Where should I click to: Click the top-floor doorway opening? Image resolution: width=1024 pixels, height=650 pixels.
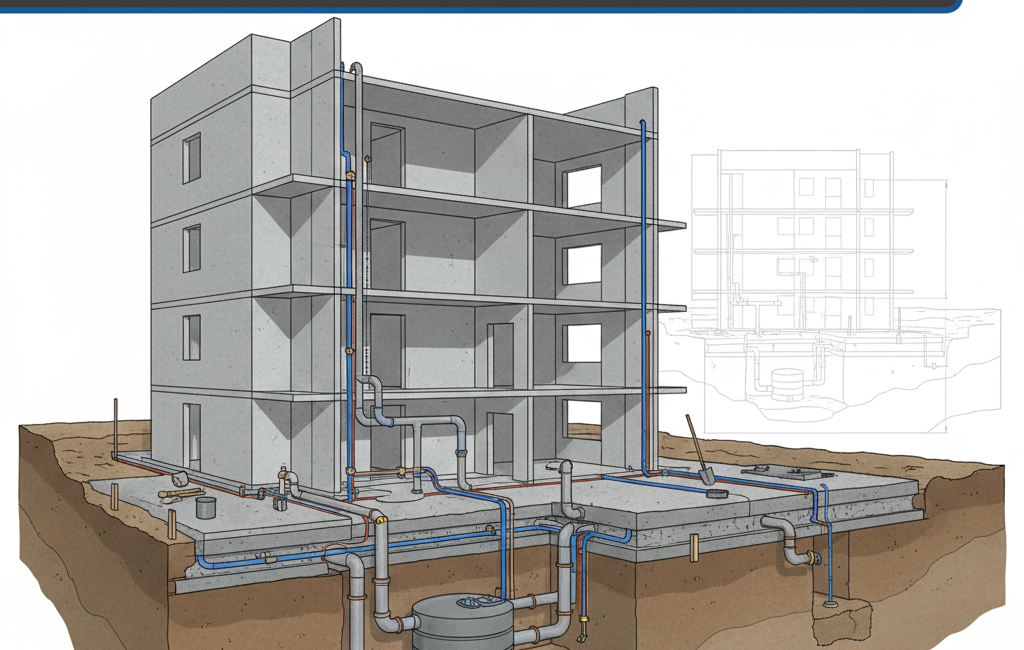(386, 155)
